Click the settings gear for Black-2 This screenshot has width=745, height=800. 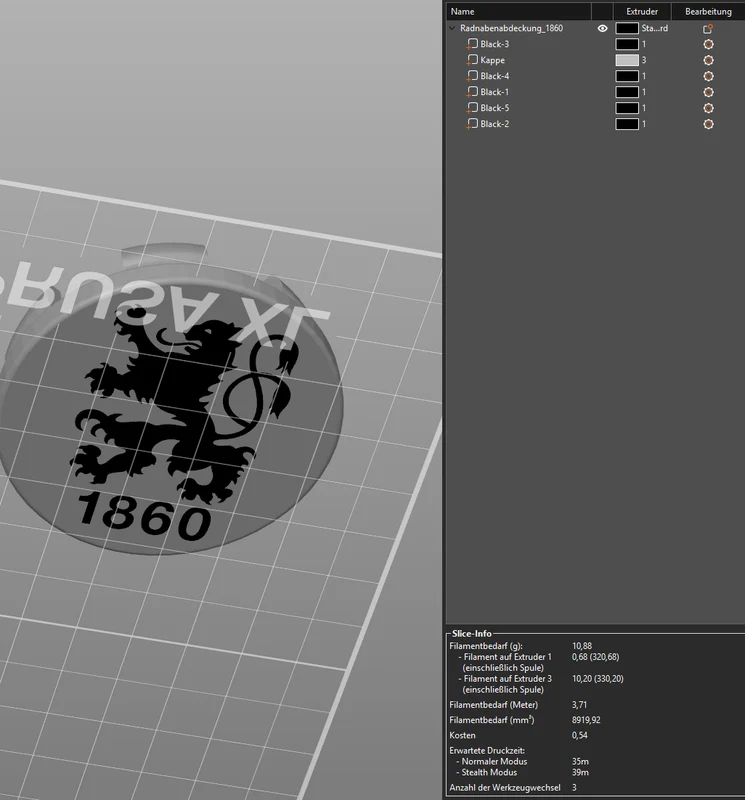[708, 124]
